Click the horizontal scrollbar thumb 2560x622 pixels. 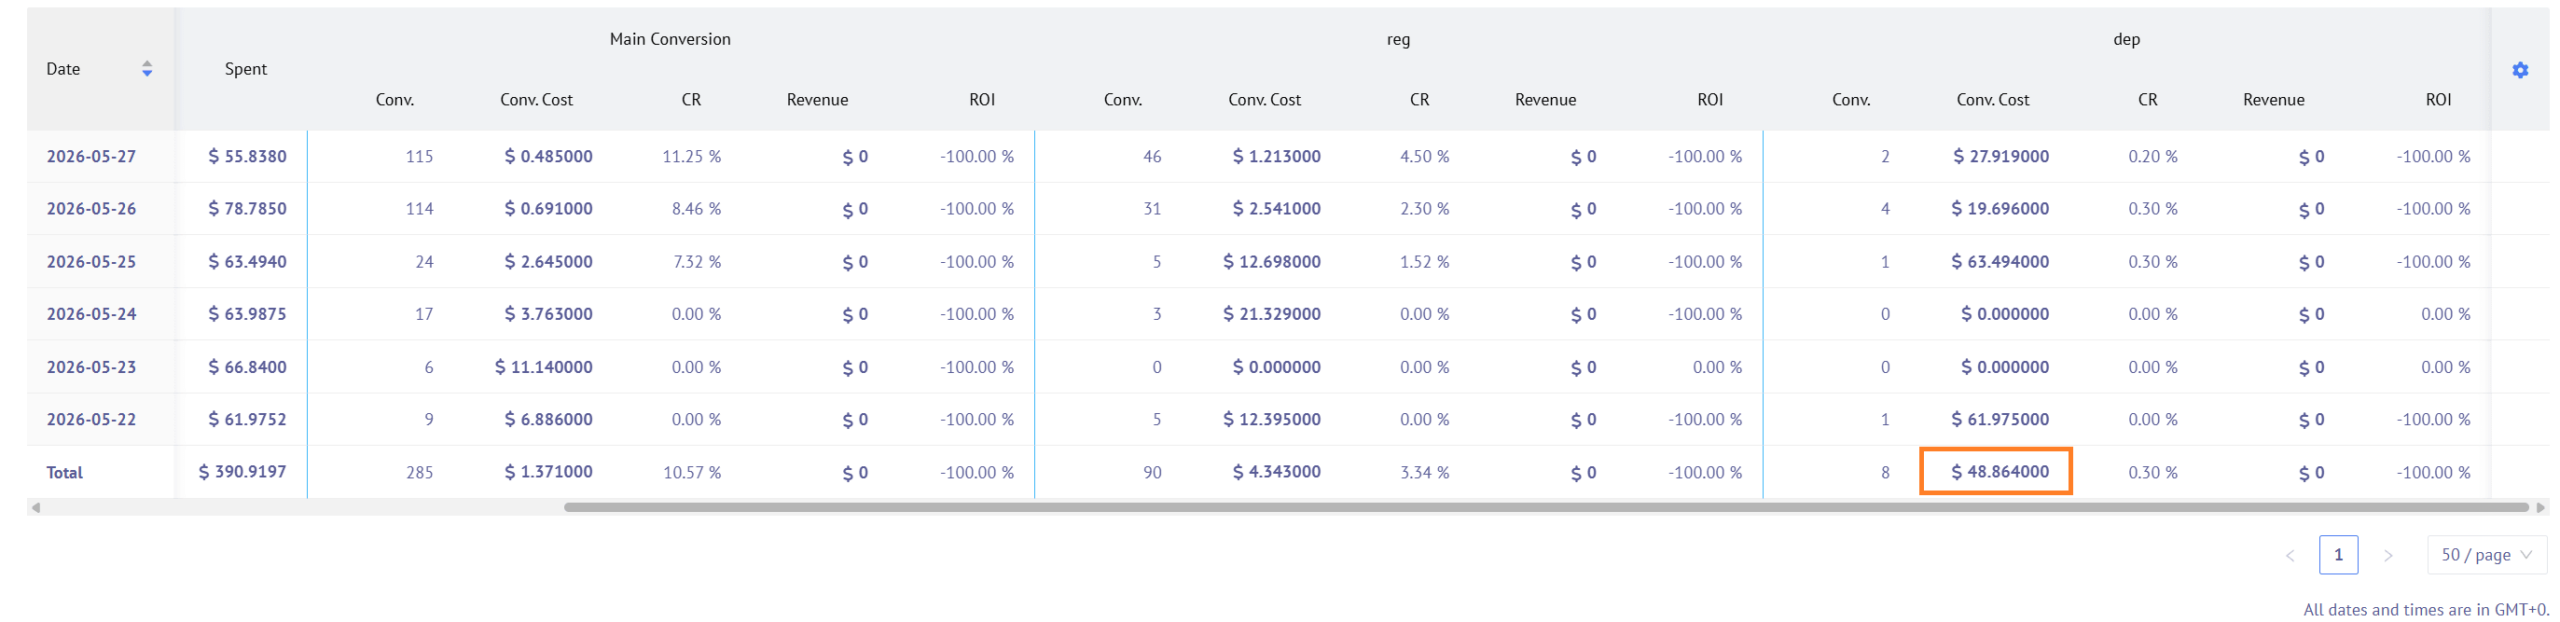(x=1544, y=508)
